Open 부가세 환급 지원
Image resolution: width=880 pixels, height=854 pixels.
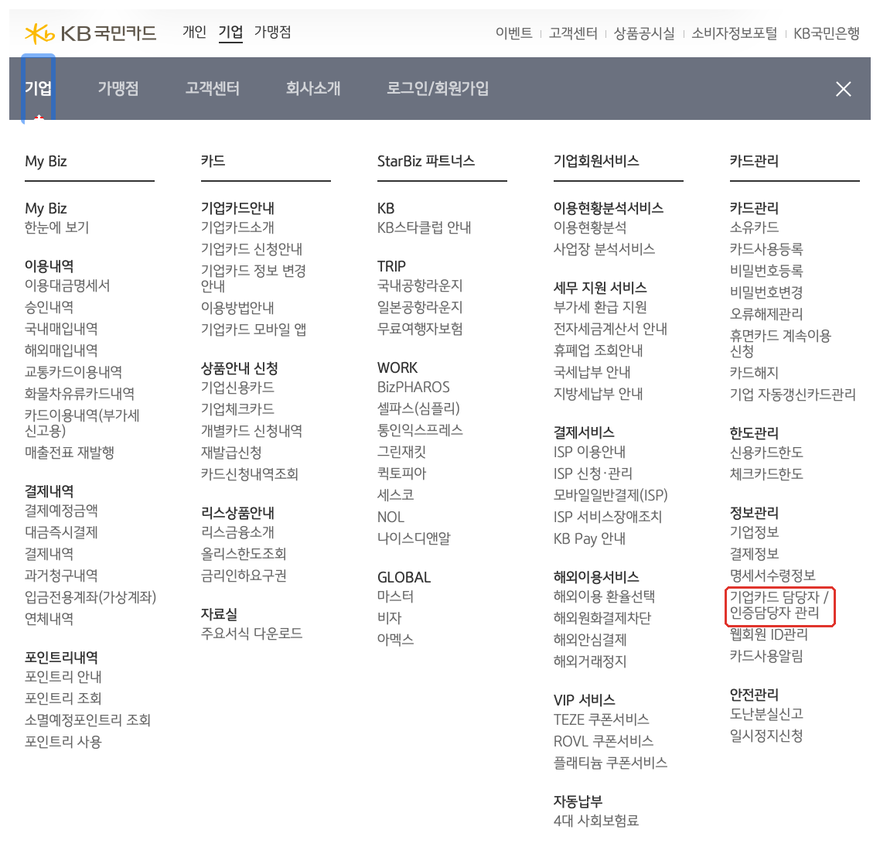click(x=600, y=307)
